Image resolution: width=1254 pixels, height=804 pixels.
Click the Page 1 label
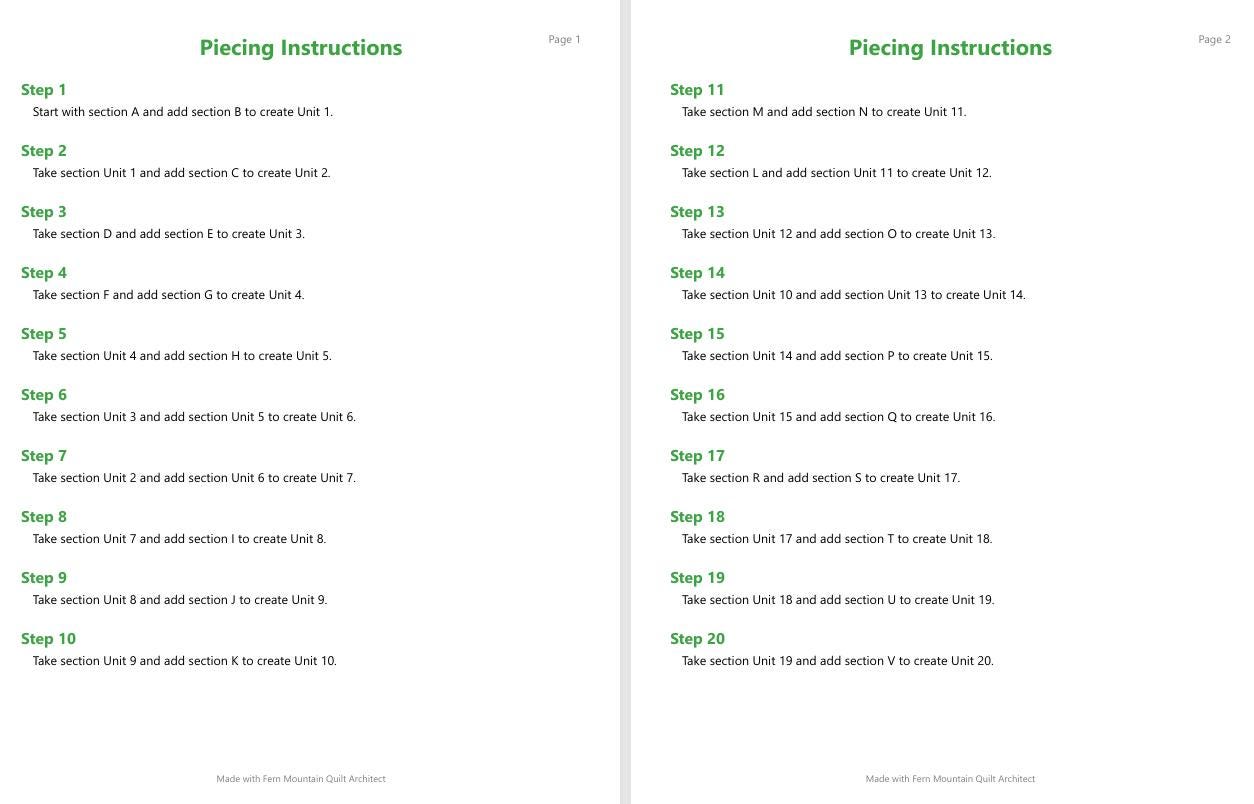coord(564,40)
